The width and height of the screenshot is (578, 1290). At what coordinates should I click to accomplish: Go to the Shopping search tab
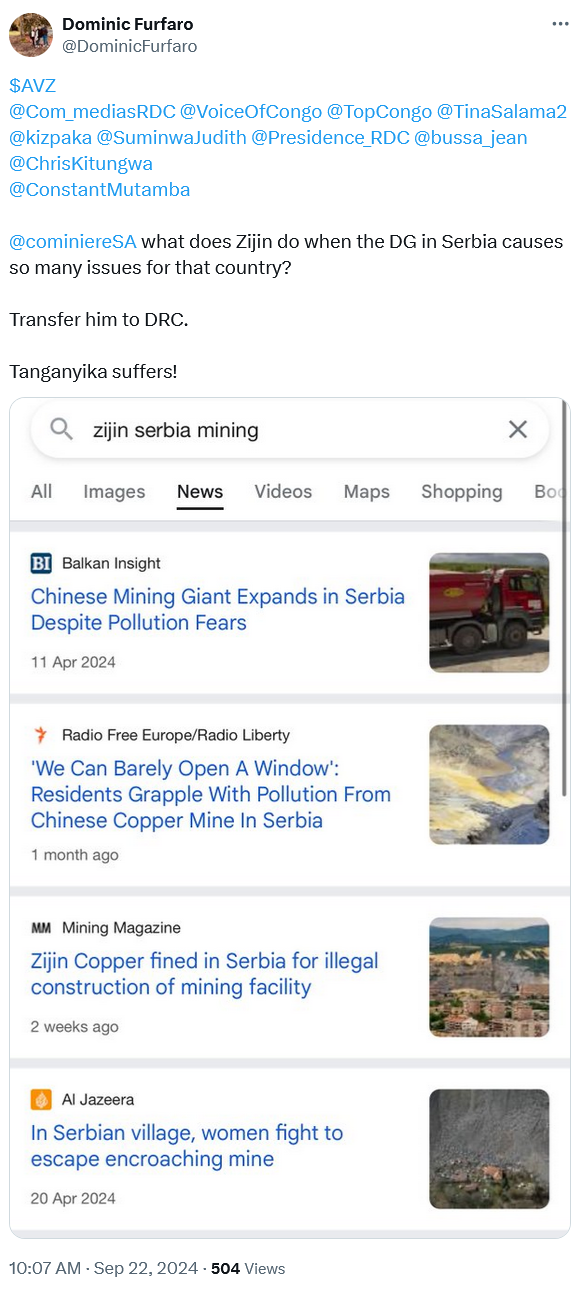pos(462,492)
